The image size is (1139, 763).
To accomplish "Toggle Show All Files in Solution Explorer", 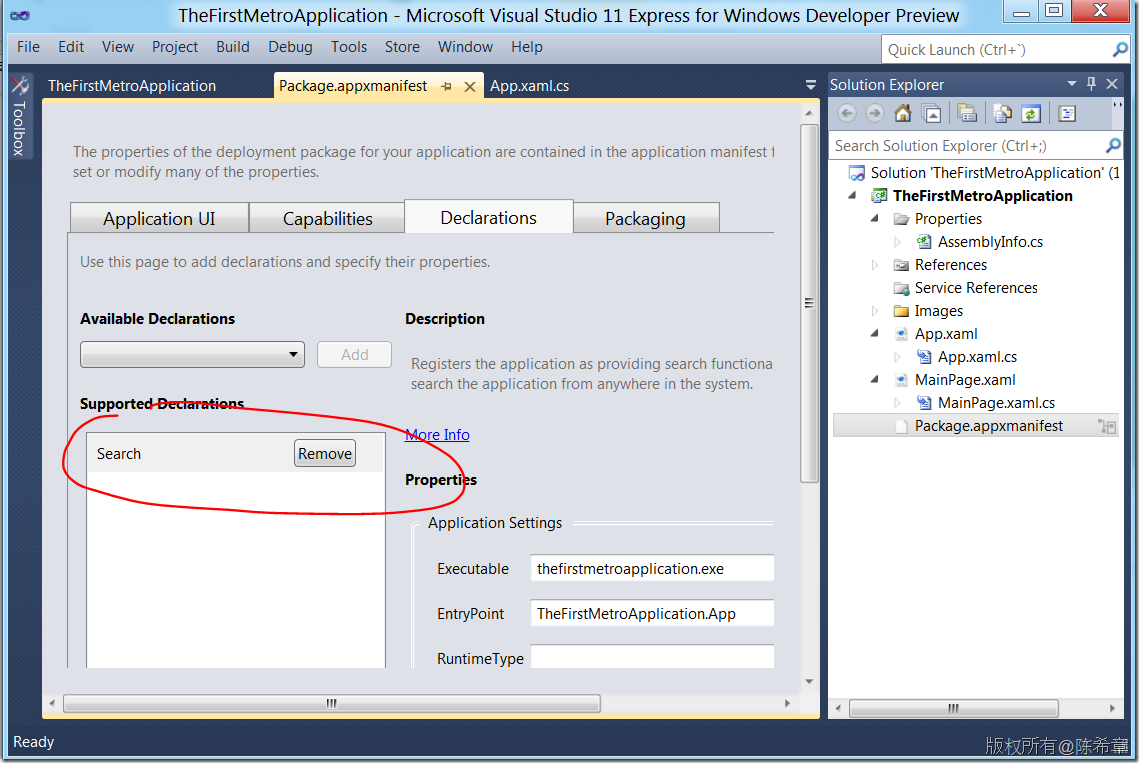I will (x=1002, y=113).
